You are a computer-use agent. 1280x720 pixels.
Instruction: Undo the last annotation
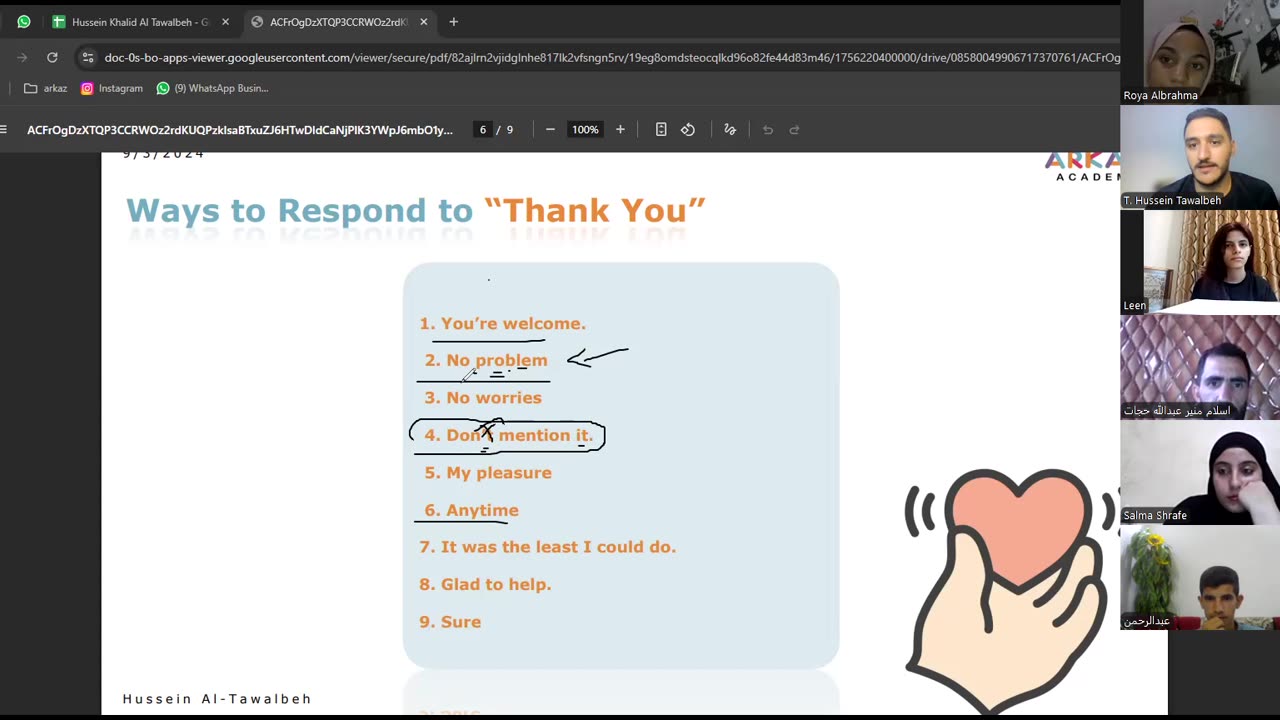768,129
